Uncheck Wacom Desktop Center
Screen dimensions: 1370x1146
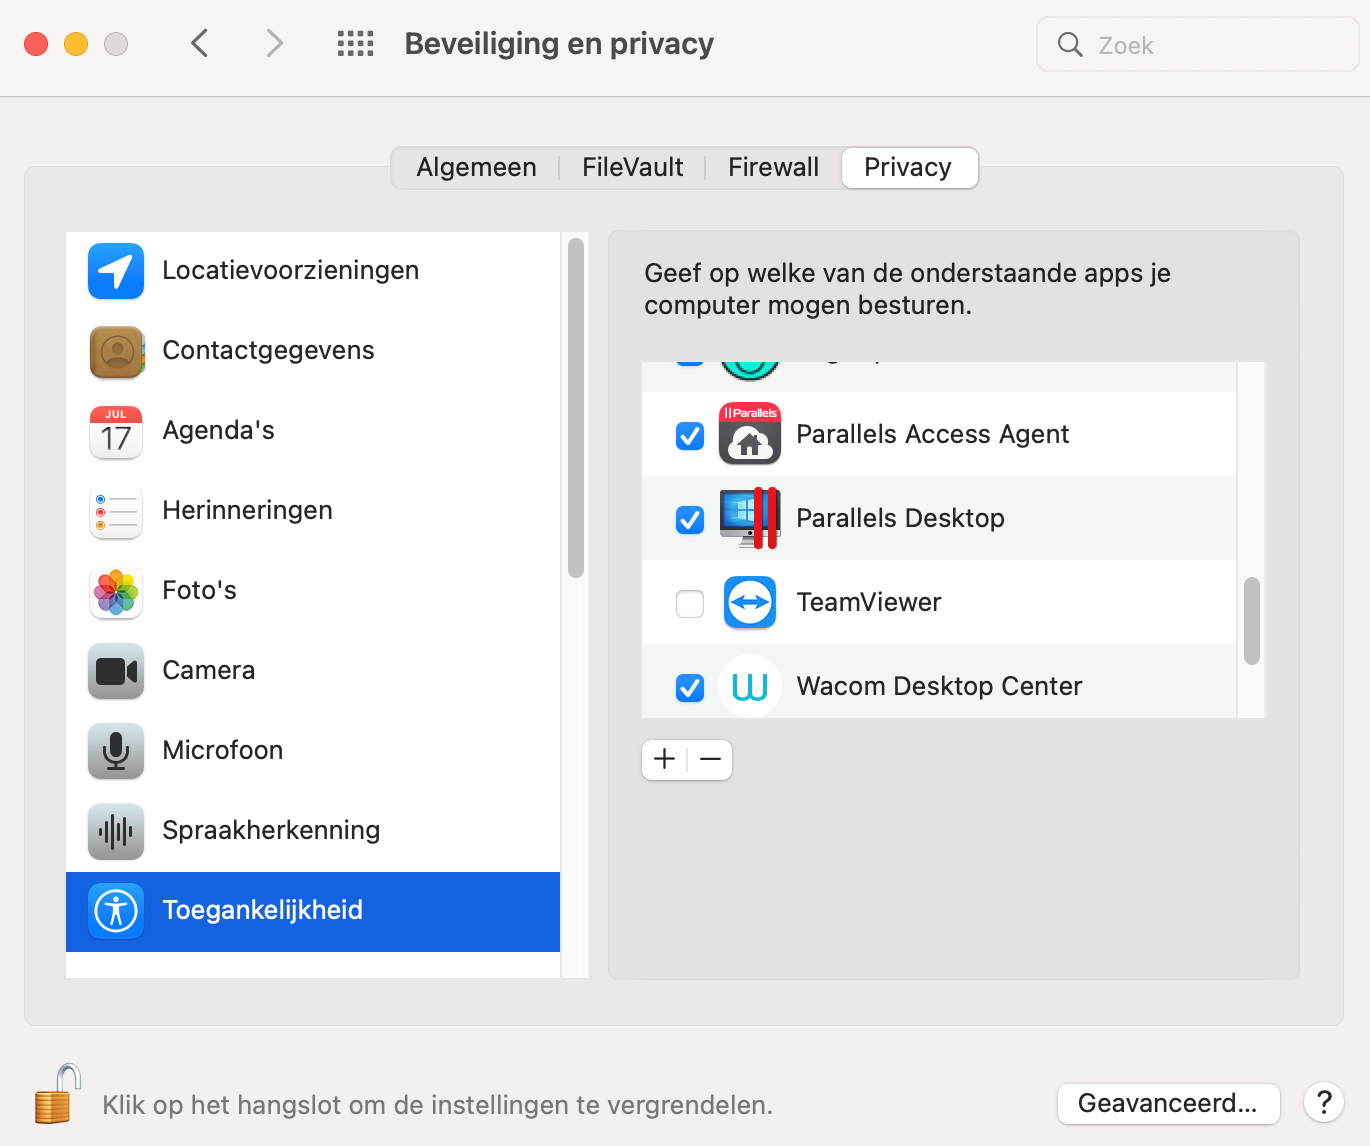click(x=690, y=688)
